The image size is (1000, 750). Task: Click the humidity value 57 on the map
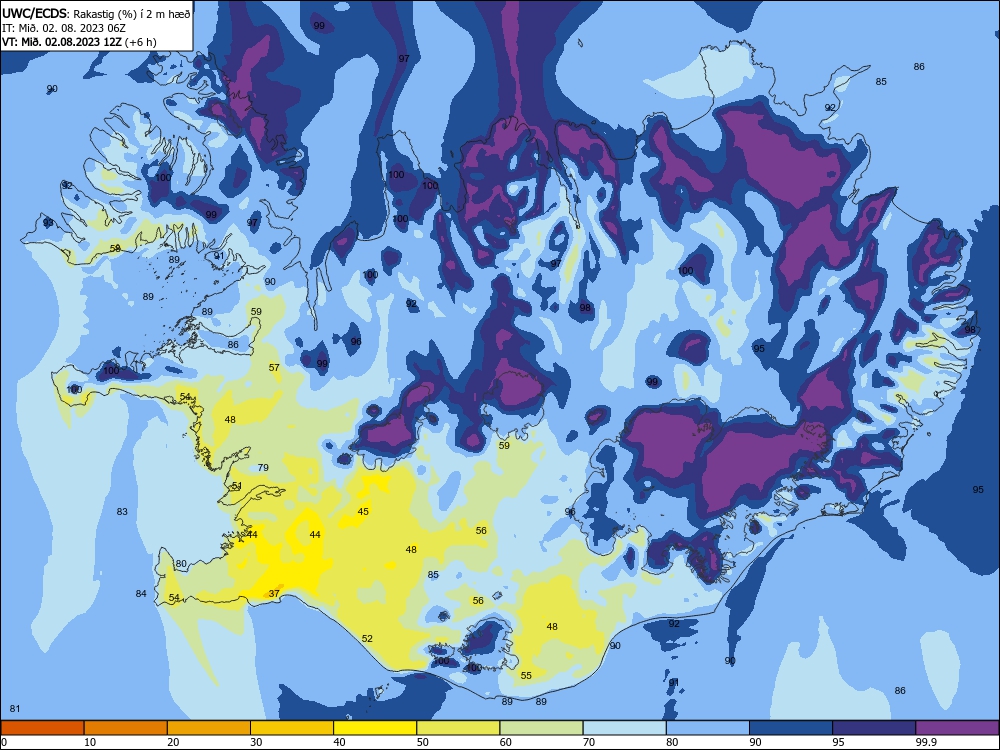[274, 367]
